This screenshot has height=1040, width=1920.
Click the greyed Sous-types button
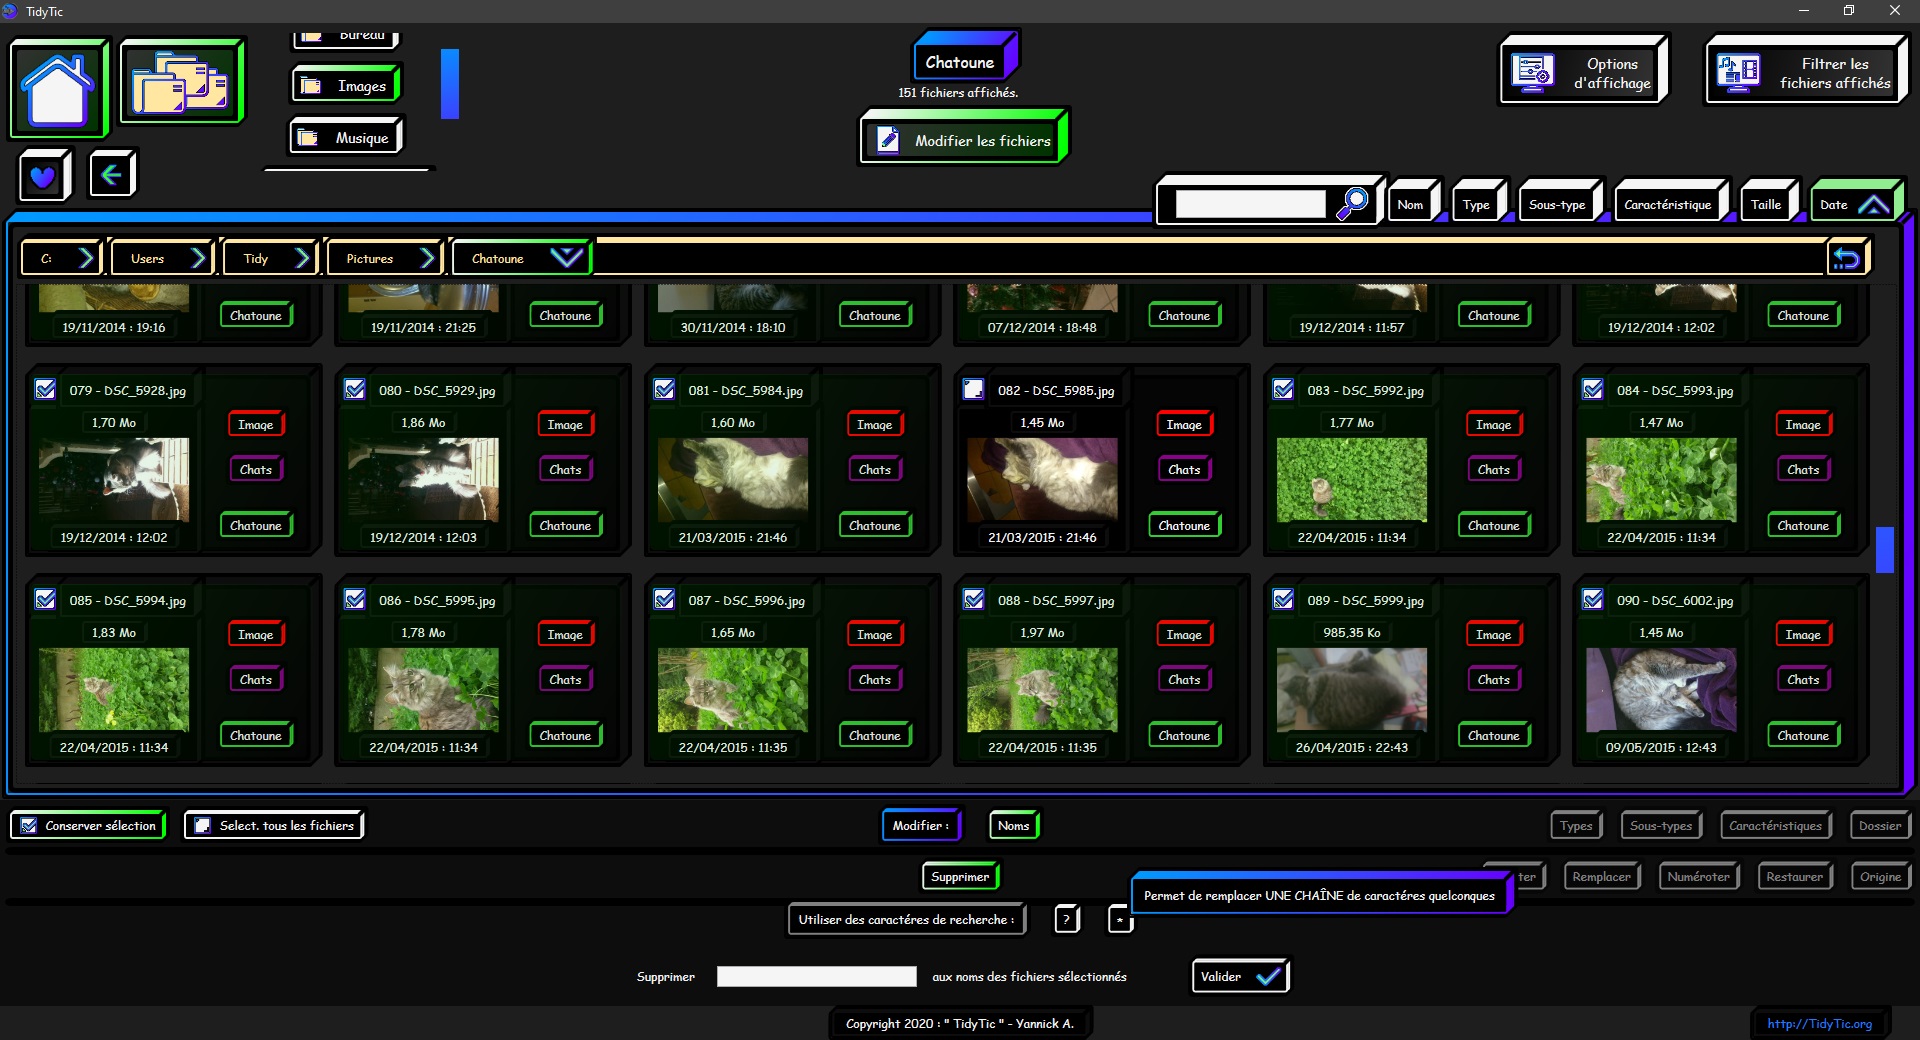(x=1661, y=825)
